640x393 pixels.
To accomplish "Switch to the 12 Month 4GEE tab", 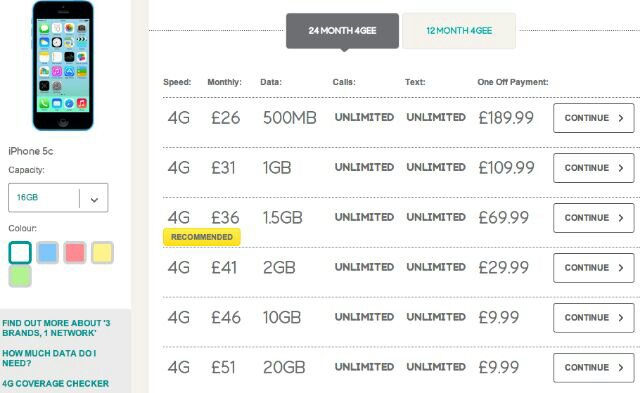I will click(459, 31).
